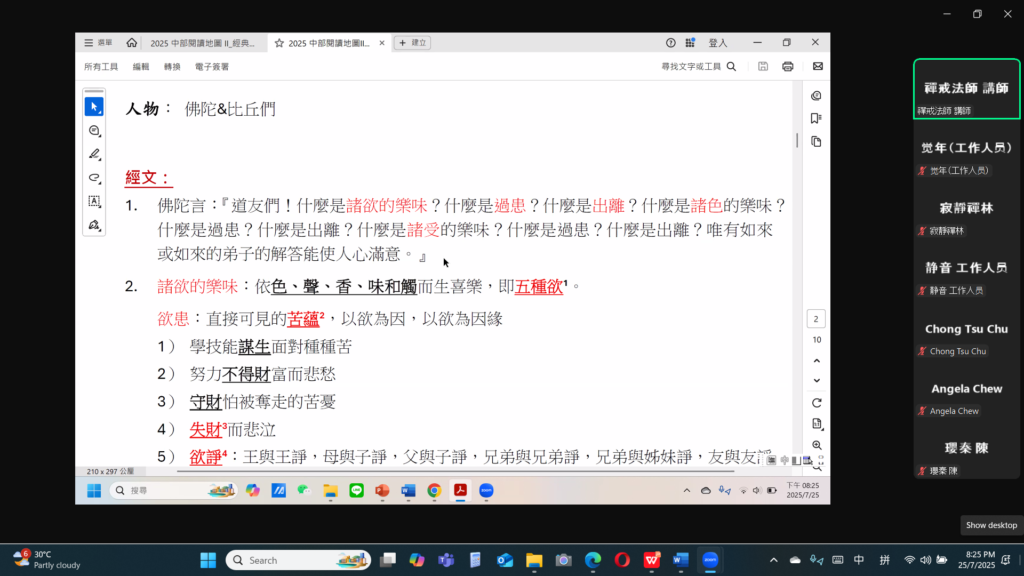Screen dimensions: 1024x576
Task: Switch to first document tab 2025 中部閱讀地圖 II_經典
Action: pos(202,43)
